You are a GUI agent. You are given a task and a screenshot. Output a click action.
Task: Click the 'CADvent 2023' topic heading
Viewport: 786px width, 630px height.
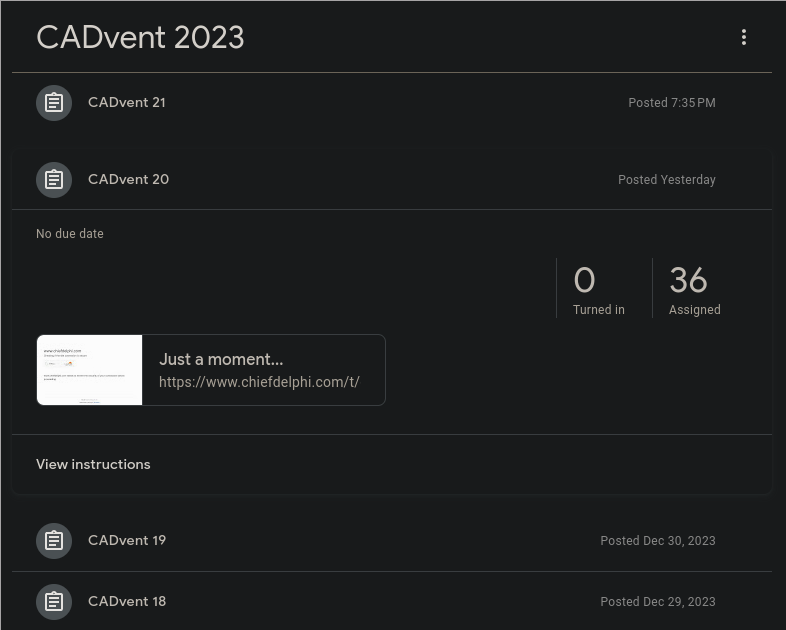(x=140, y=38)
